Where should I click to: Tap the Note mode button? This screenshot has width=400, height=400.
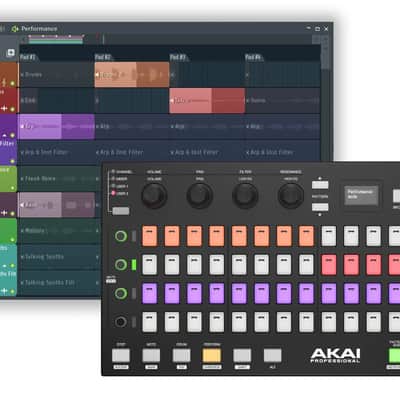(151, 355)
